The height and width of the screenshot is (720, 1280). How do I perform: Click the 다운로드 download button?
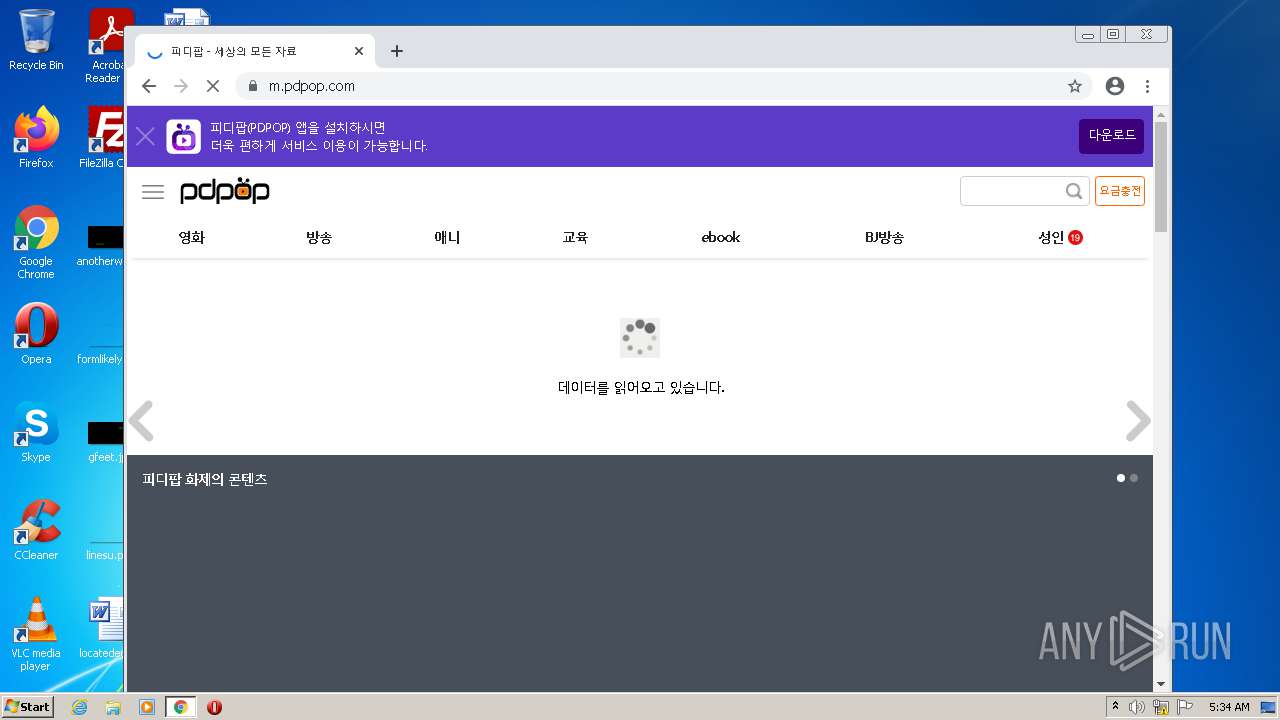[x=1111, y=136]
